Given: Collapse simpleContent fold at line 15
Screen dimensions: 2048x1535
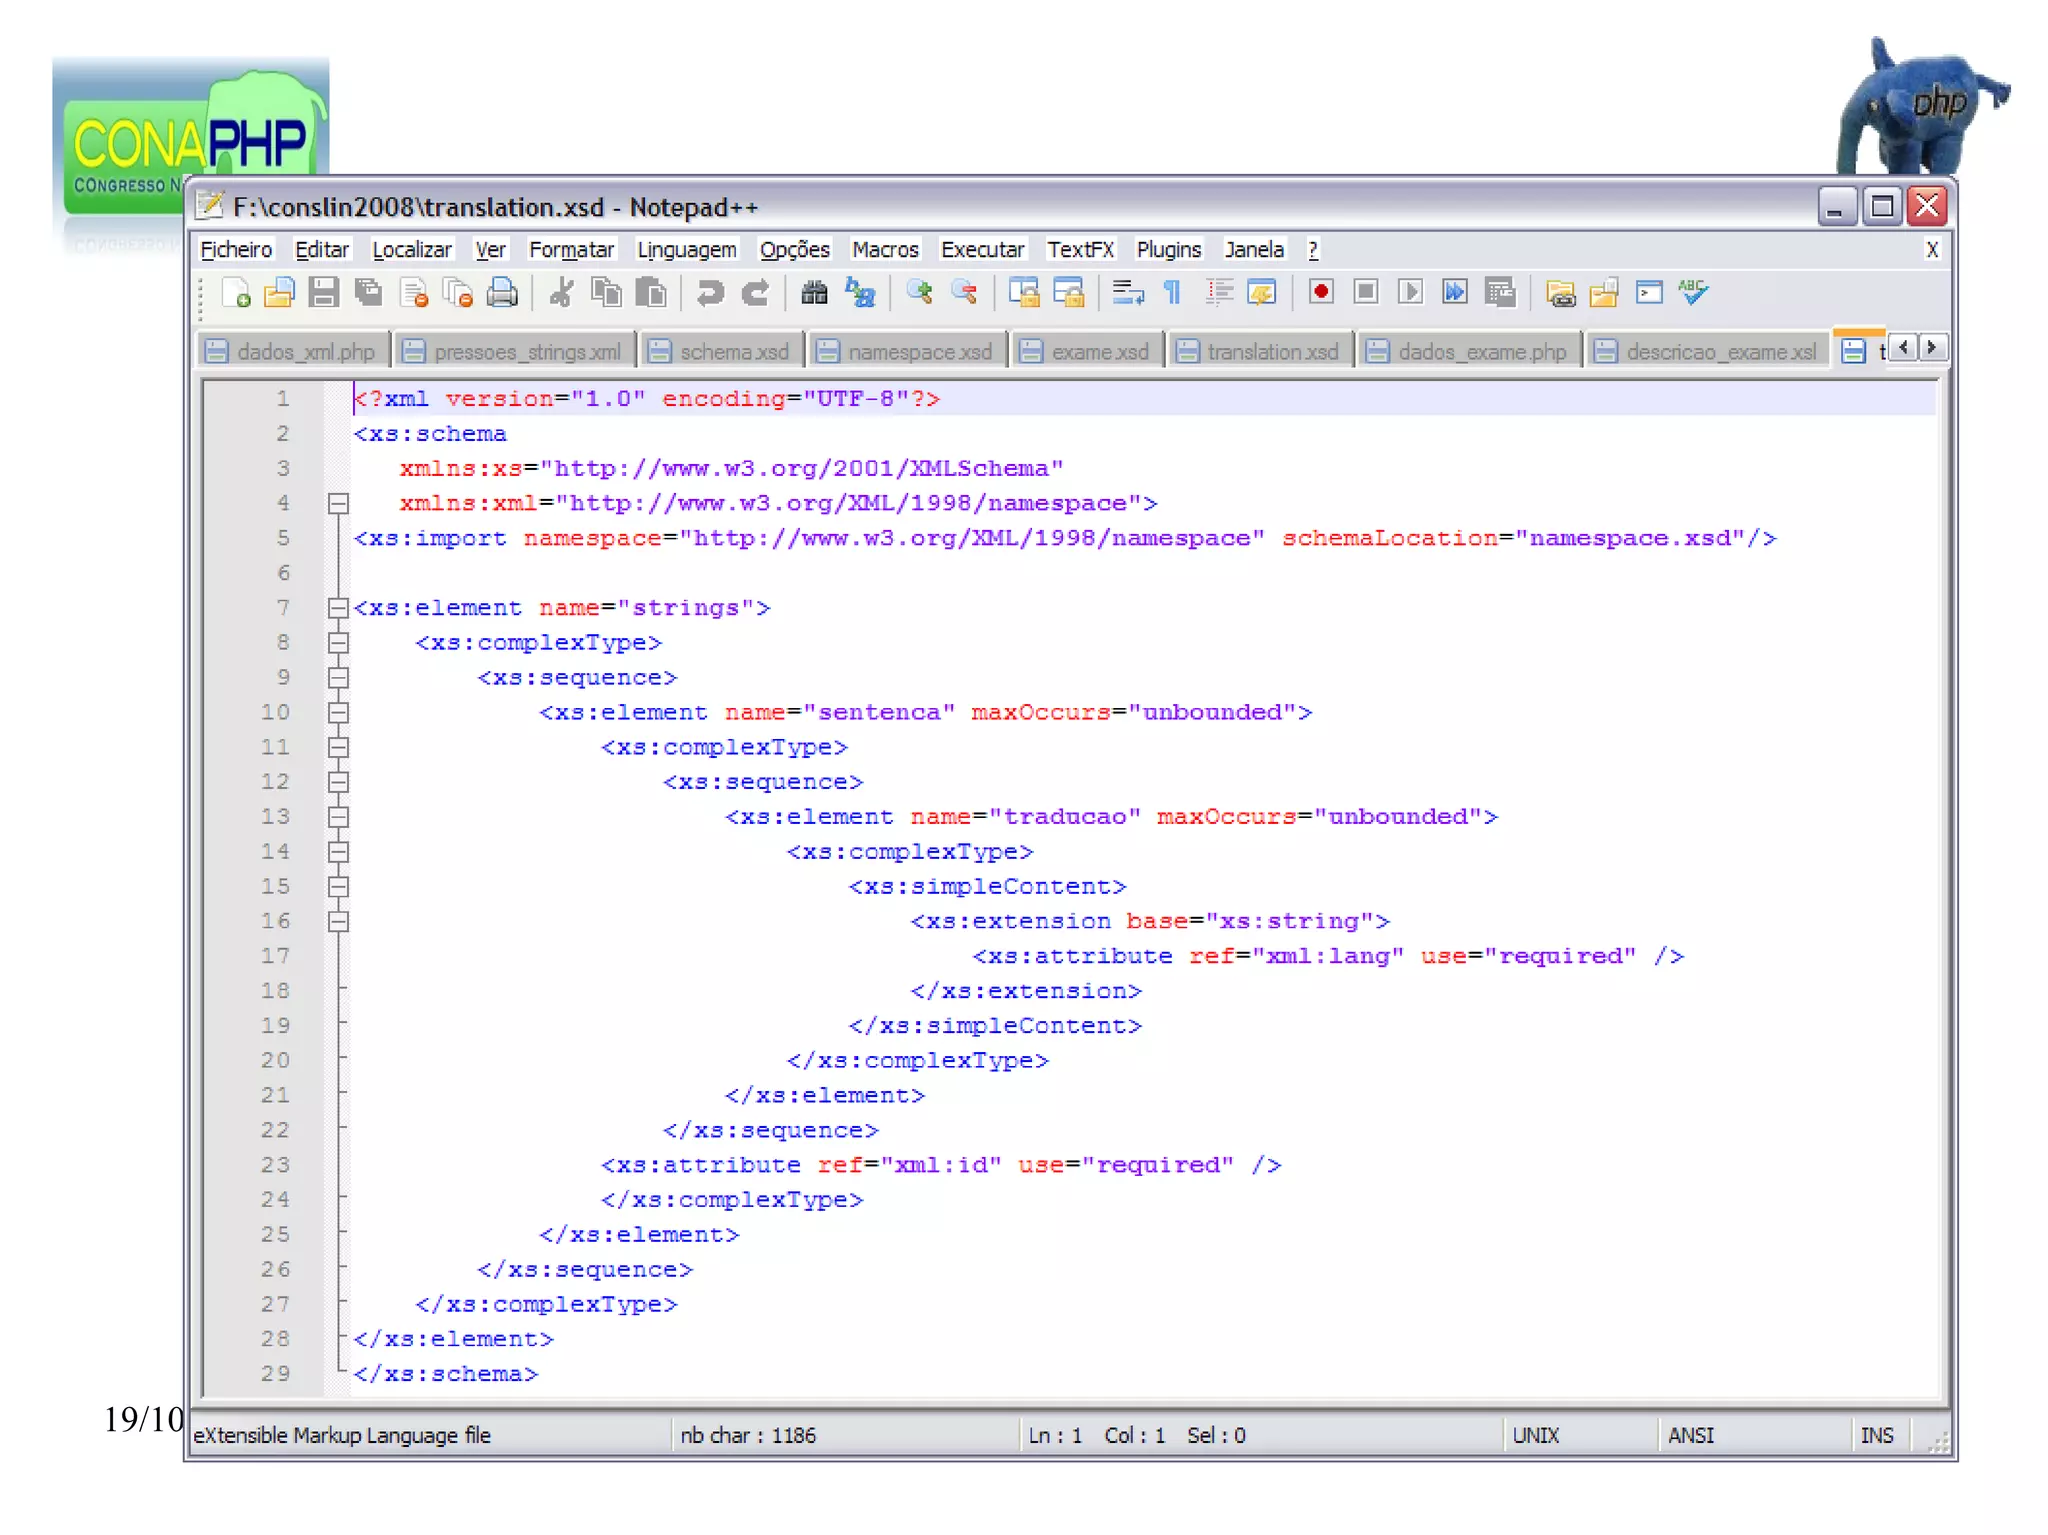Looking at the screenshot, I should coord(338,887).
